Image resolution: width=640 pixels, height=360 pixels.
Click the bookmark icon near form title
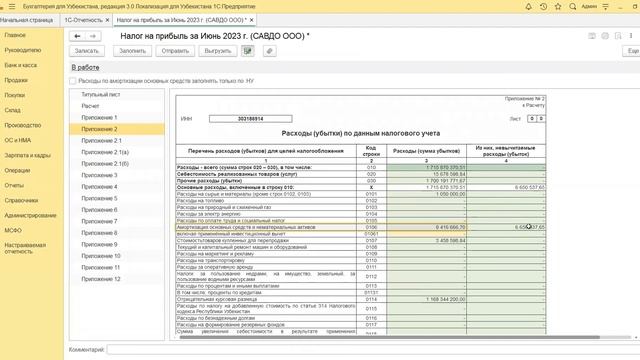(x=618, y=36)
